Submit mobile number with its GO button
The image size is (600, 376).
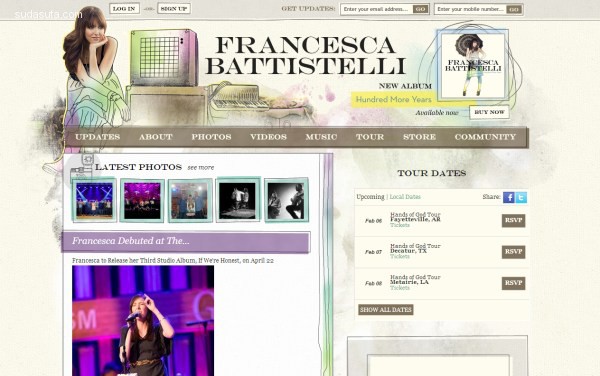click(514, 9)
